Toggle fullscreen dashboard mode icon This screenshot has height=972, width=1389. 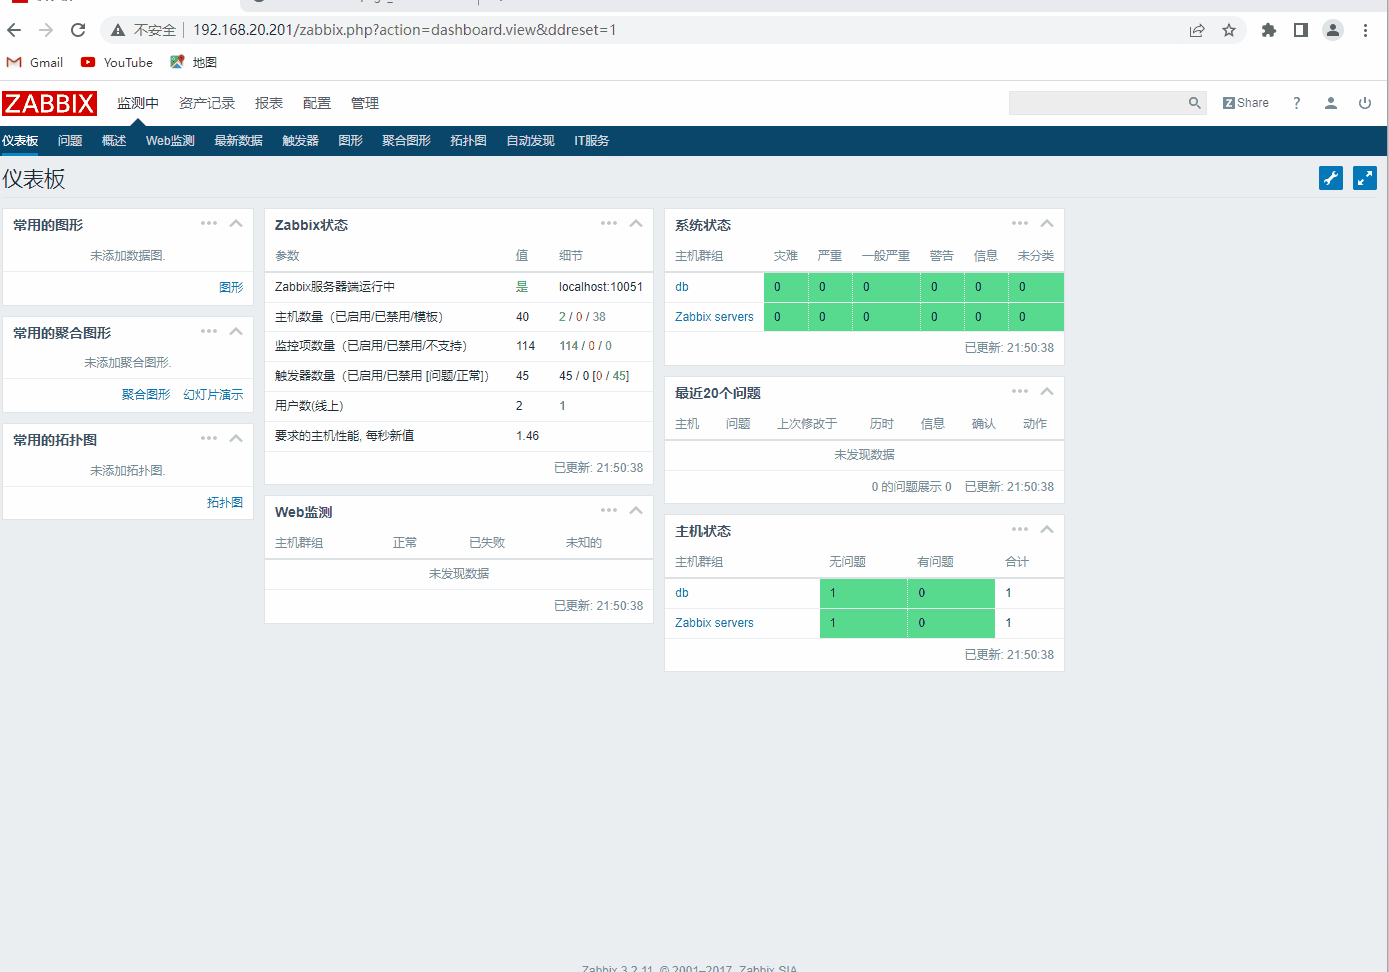tap(1364, 178)
